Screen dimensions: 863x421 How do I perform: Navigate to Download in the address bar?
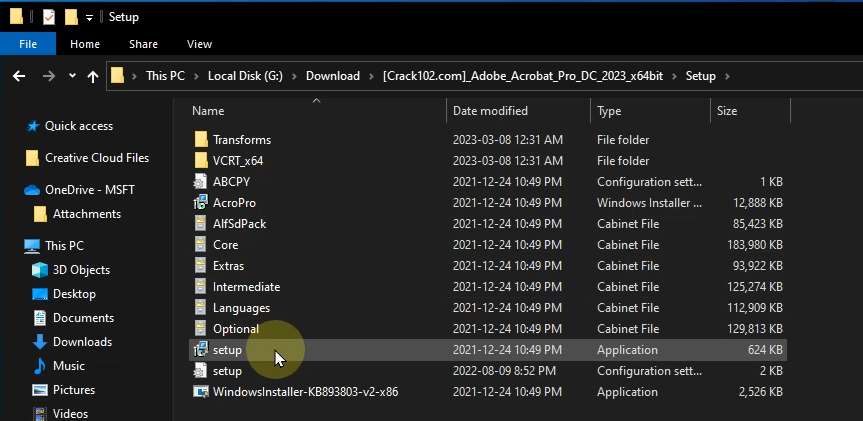332,76
